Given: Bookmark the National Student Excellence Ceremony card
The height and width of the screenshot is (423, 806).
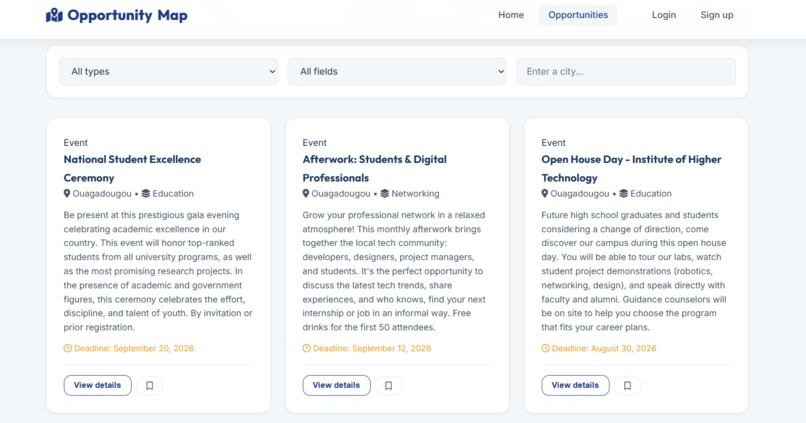Looking at the screenshot, I should (x=150, y=385).
